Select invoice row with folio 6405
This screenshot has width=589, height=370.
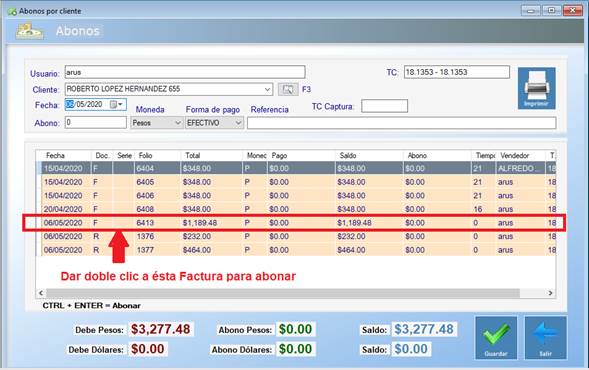coord(296,182)
